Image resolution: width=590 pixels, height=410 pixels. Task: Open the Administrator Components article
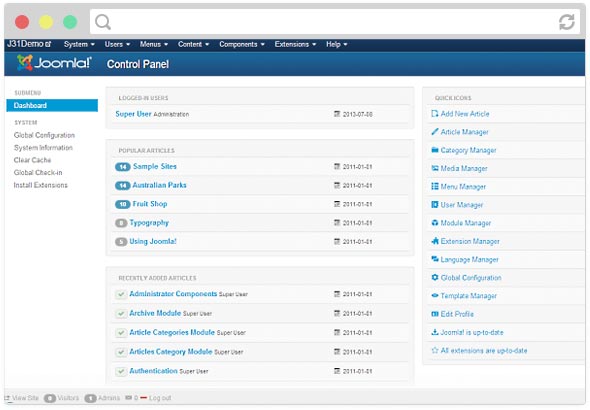[x=173, y=294]
